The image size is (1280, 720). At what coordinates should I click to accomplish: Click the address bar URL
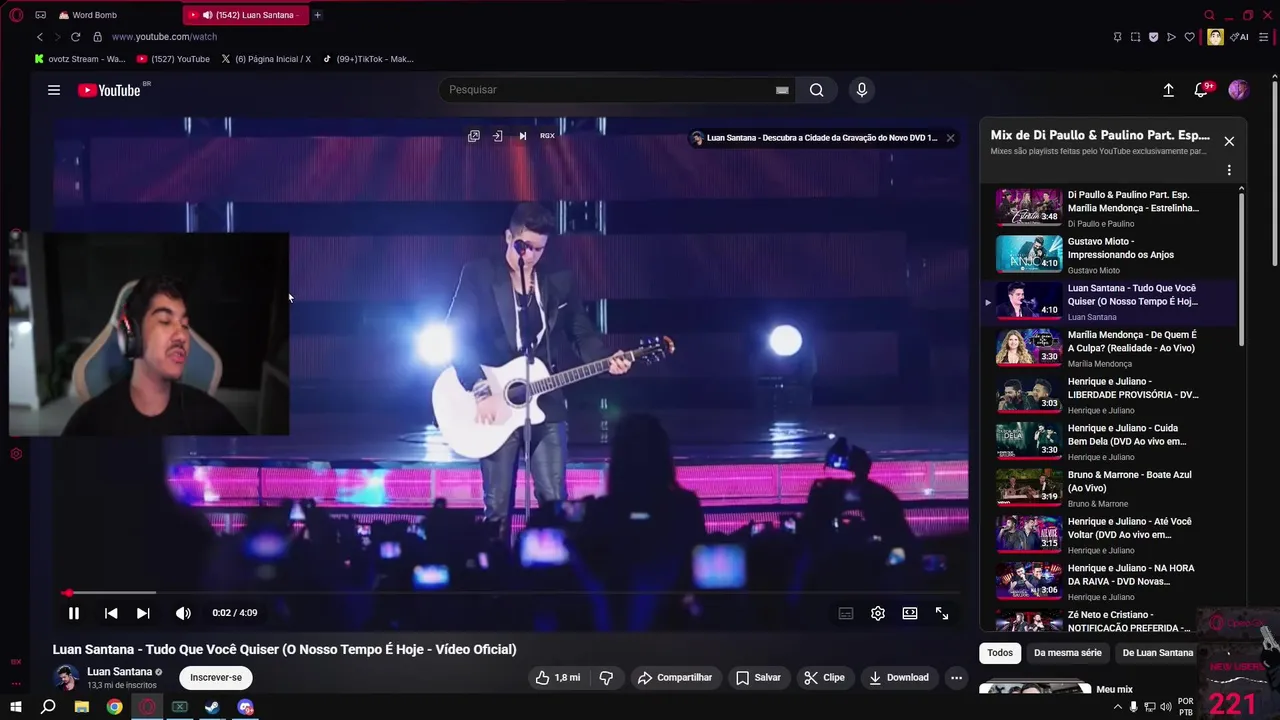[164, 37]
